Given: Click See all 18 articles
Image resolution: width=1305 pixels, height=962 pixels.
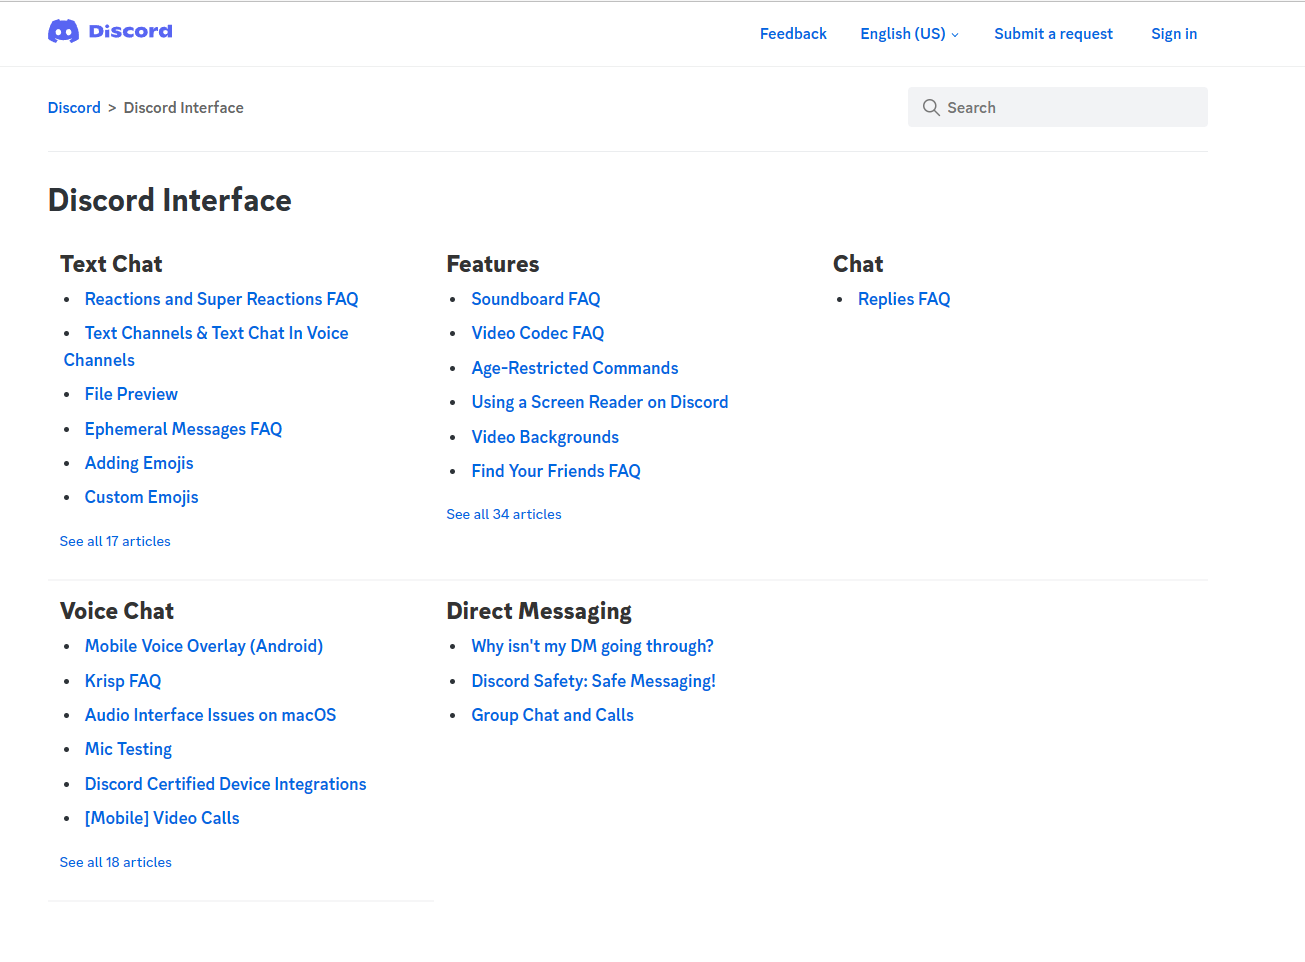Looking at the screenshot, I should (x=116, y=862).
